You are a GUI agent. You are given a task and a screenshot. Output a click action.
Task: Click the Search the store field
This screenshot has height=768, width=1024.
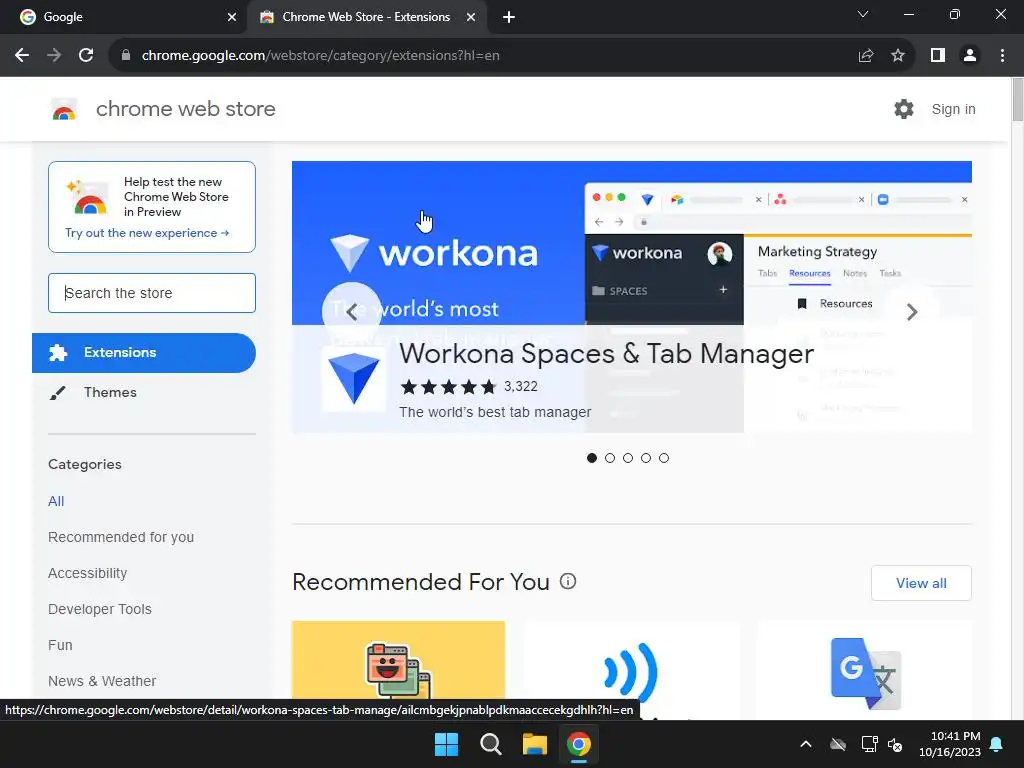coord(152,293)
